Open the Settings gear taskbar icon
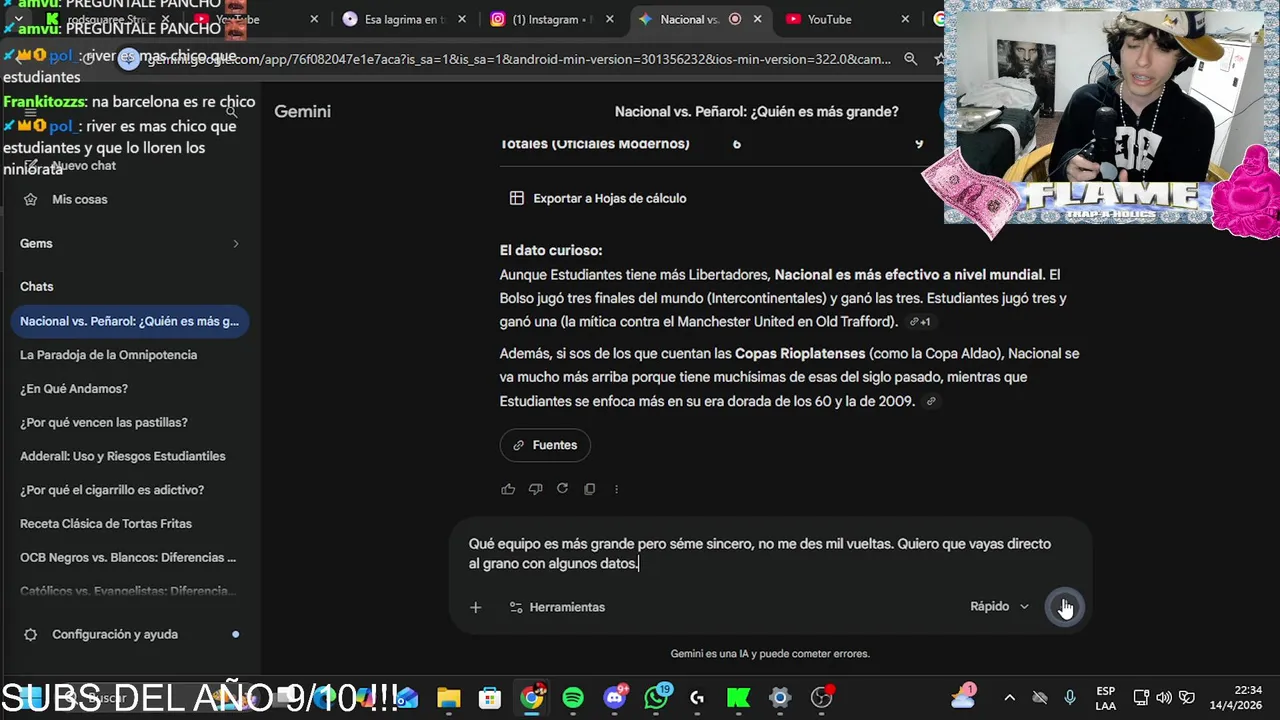1280x720 pixels. point(780,698)
